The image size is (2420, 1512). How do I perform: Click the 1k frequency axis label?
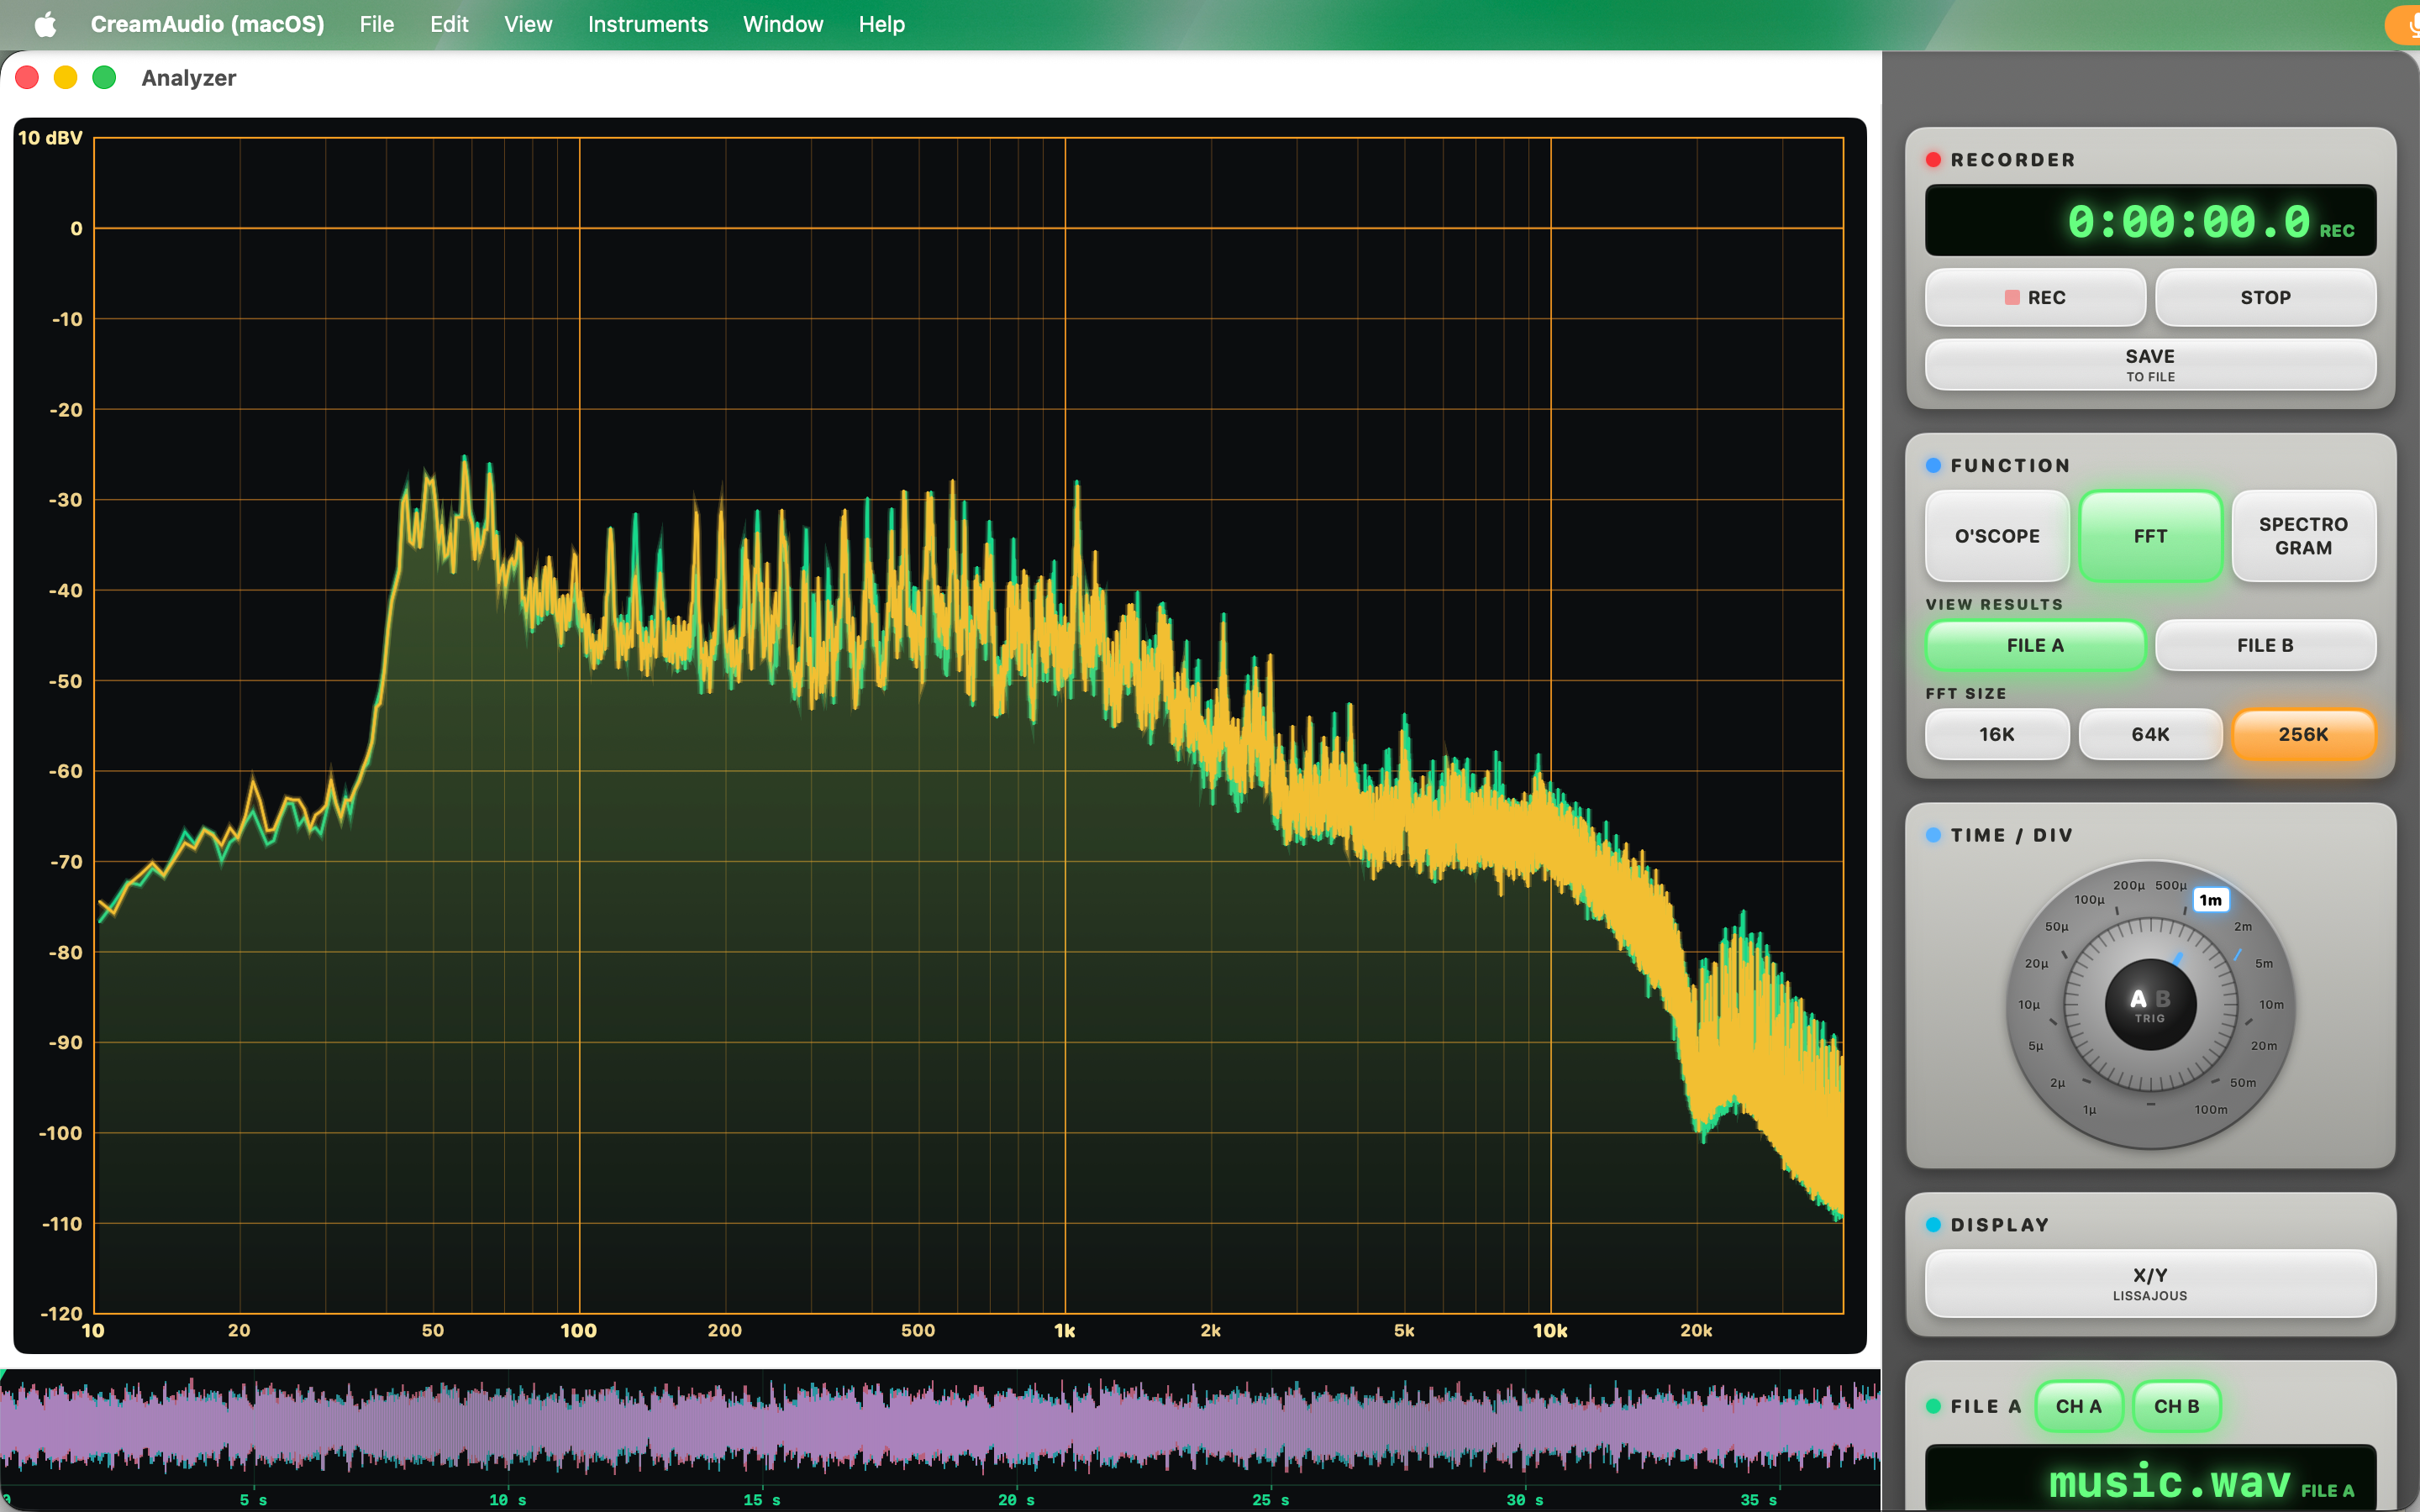coord(1065,1331)
